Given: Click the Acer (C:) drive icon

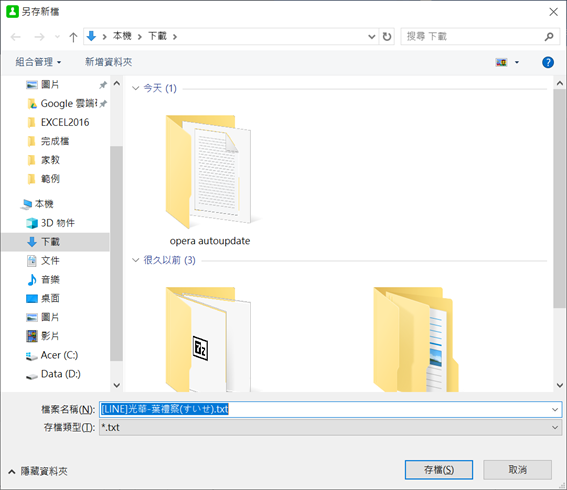Looking at the screenshot, I should point(32,356).
